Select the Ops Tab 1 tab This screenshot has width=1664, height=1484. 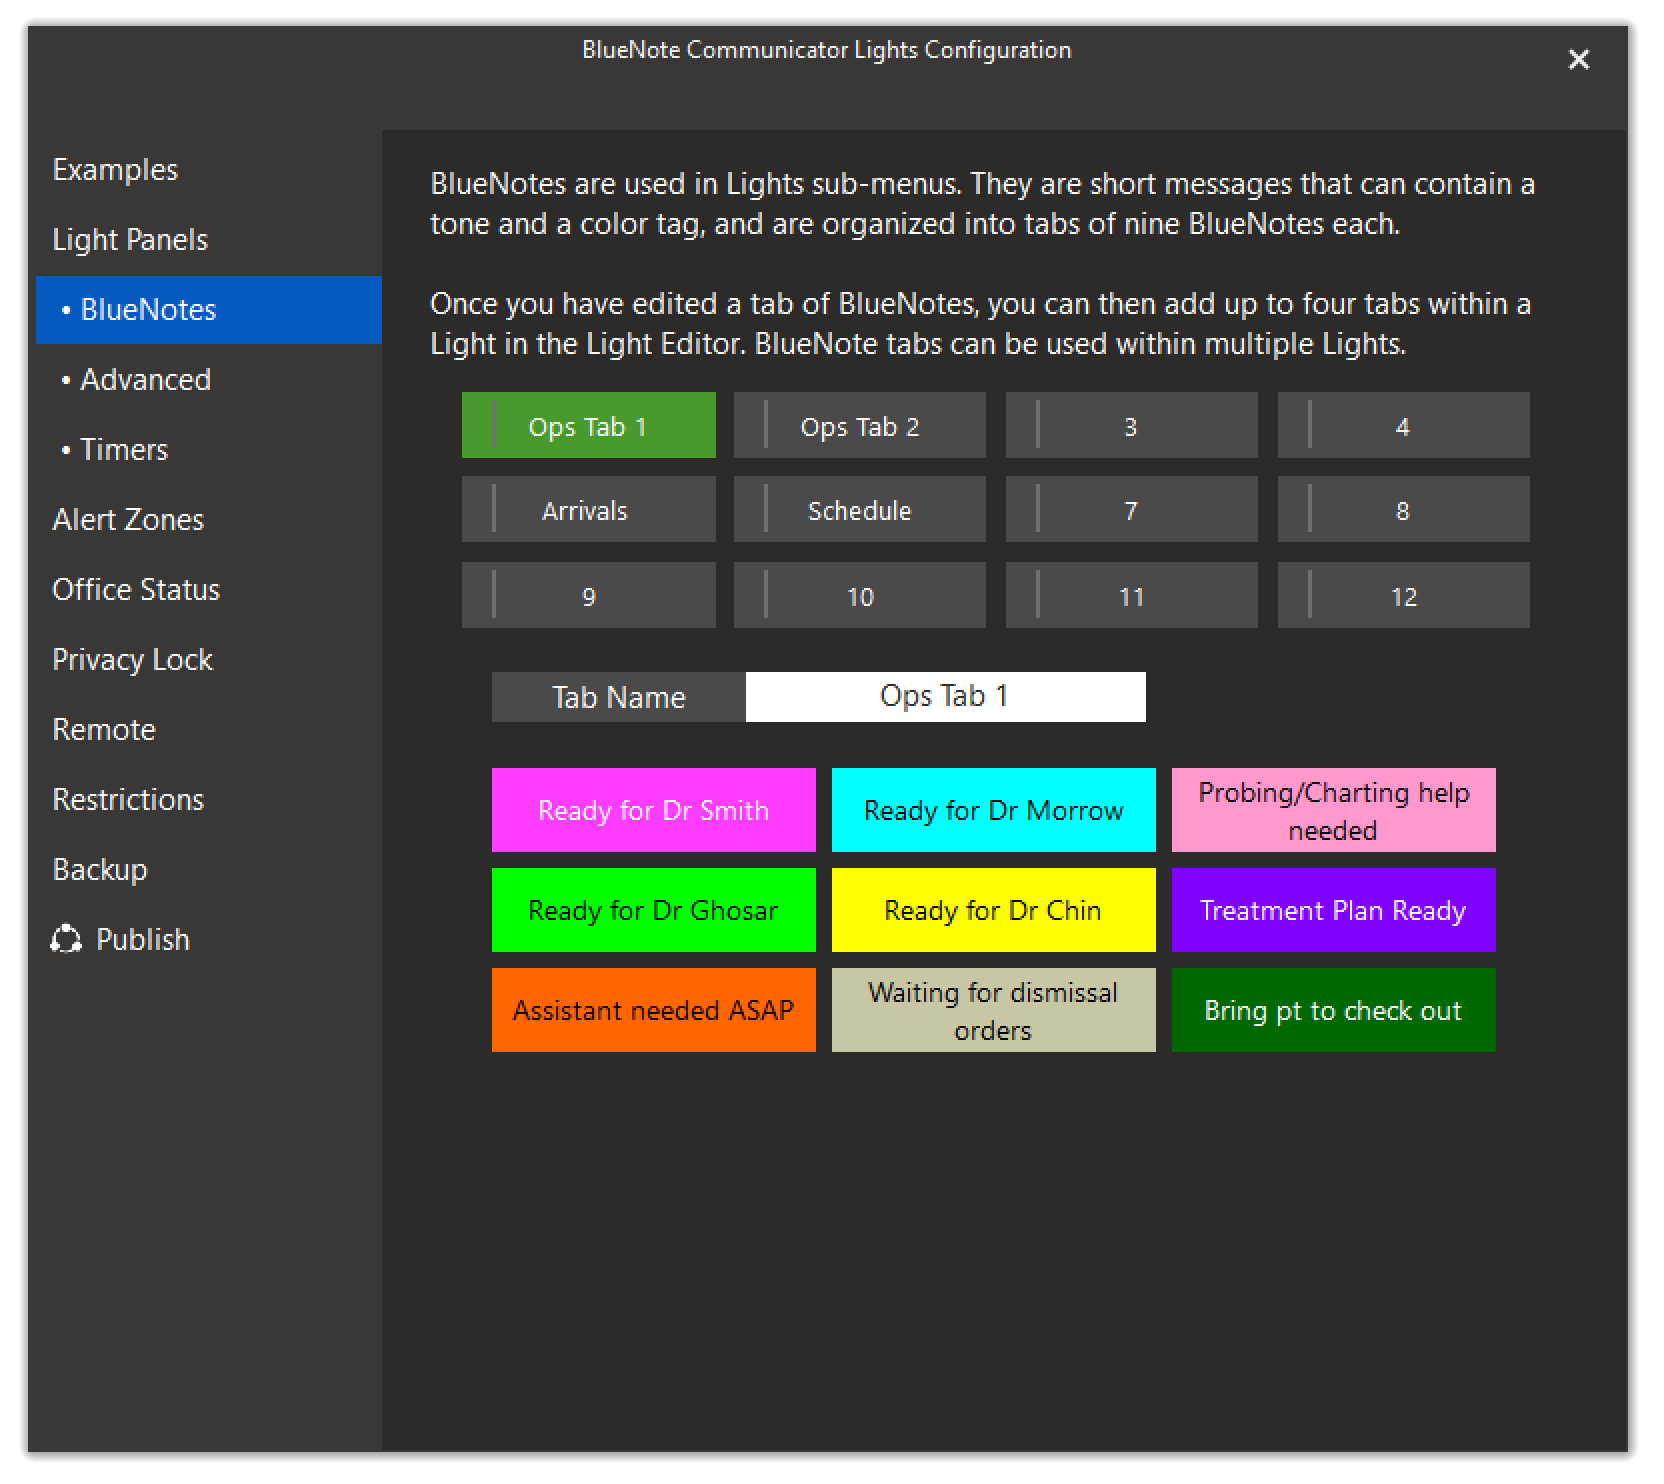(589, 425)
